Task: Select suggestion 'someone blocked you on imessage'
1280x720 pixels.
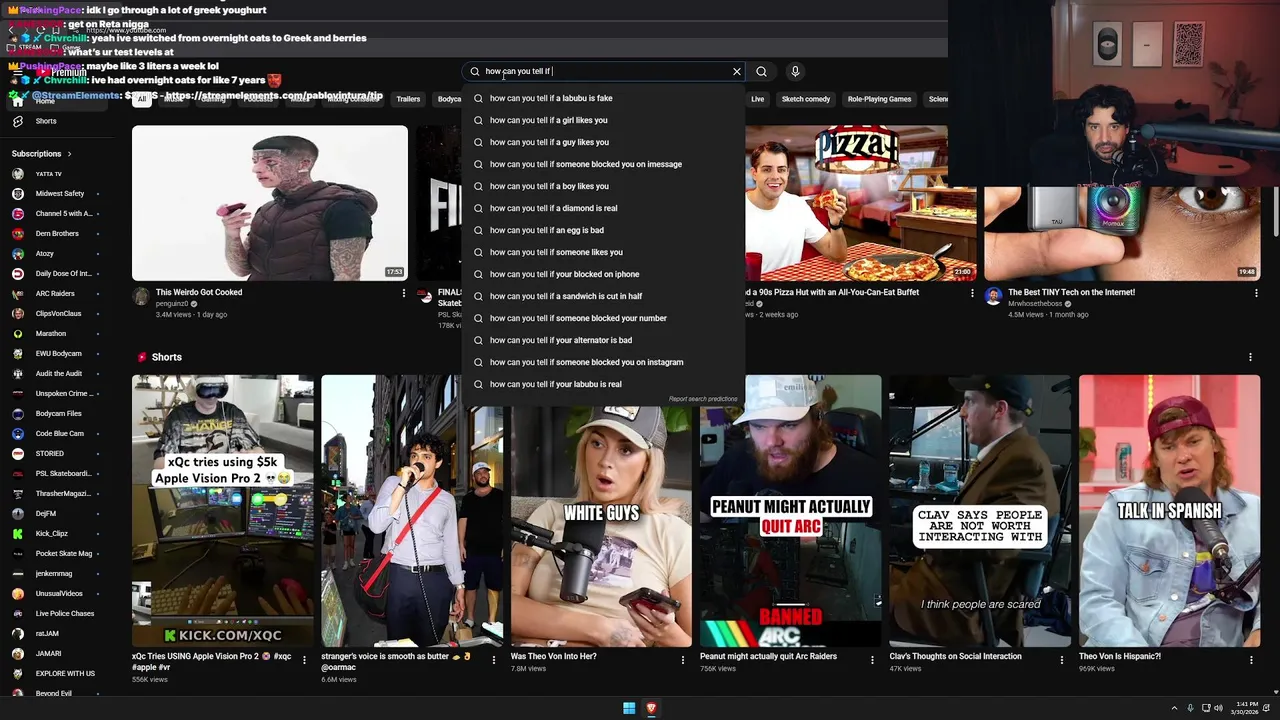Action: [603, 164]
